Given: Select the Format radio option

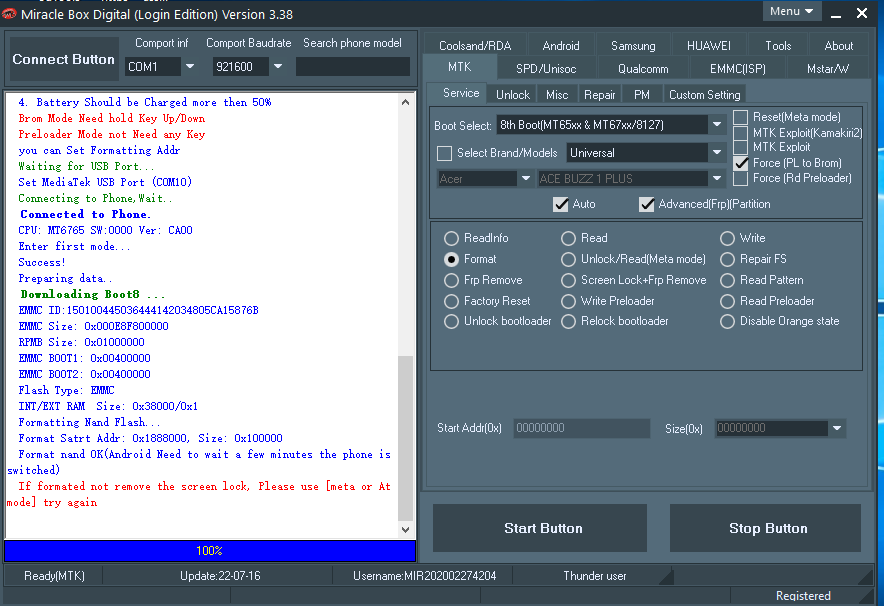Looking at the screenshot, I should click(x=451, y=259).
